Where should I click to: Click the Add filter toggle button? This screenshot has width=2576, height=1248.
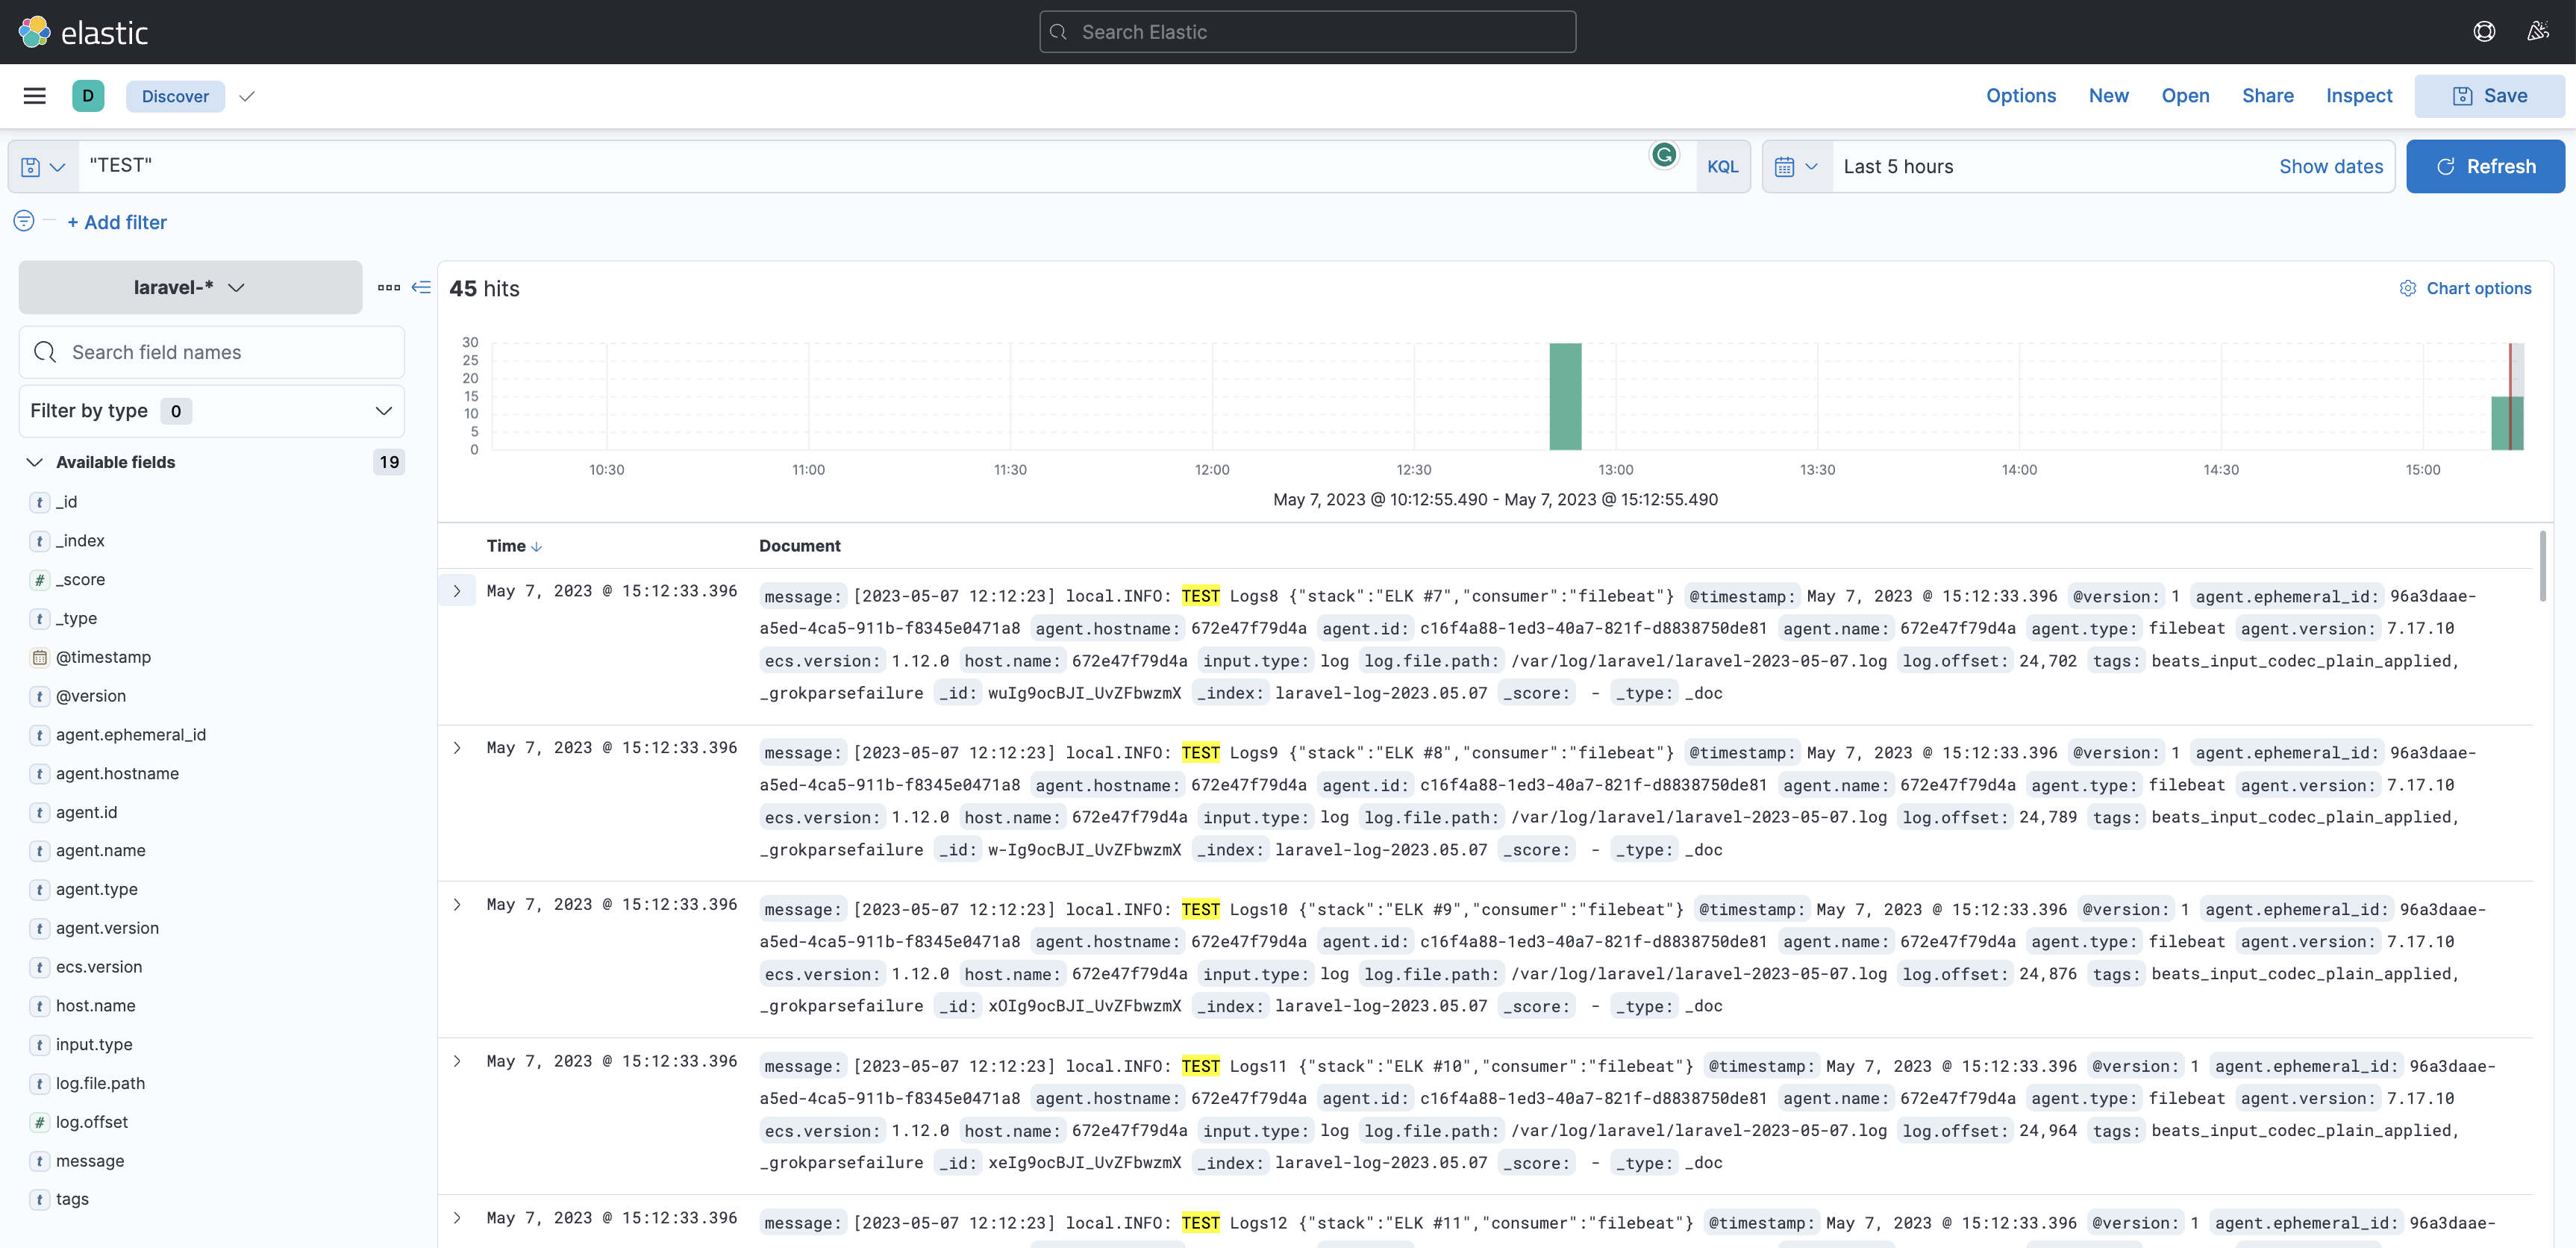click(116, 222)
